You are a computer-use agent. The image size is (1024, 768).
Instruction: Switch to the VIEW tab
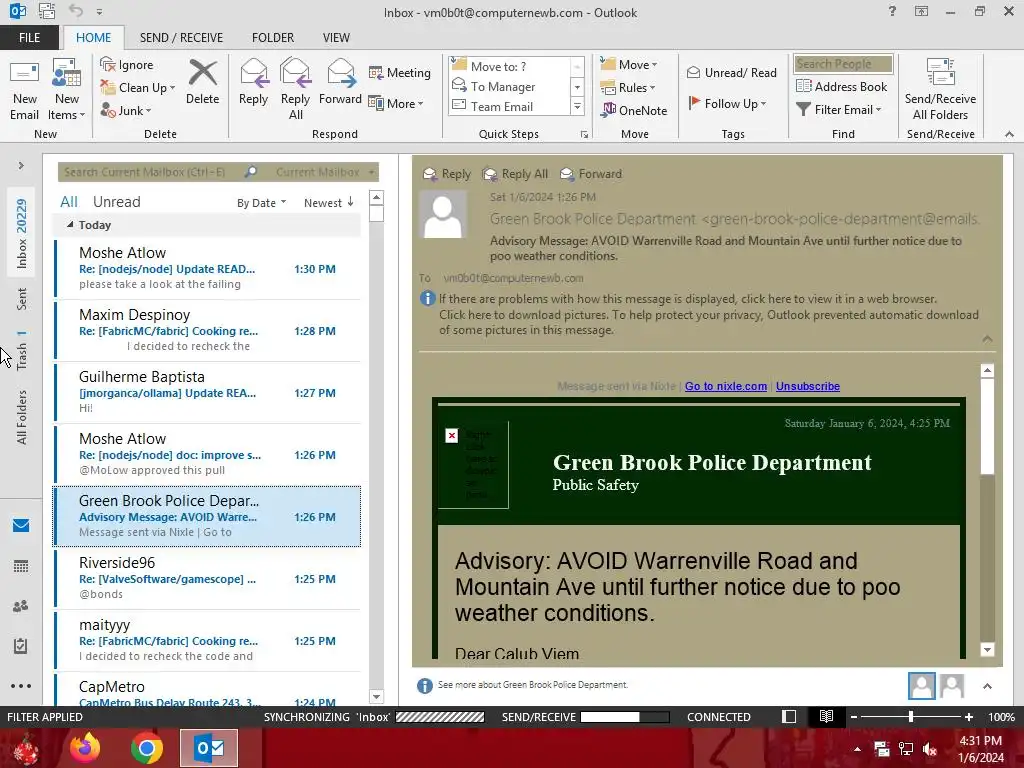[336, 37]
